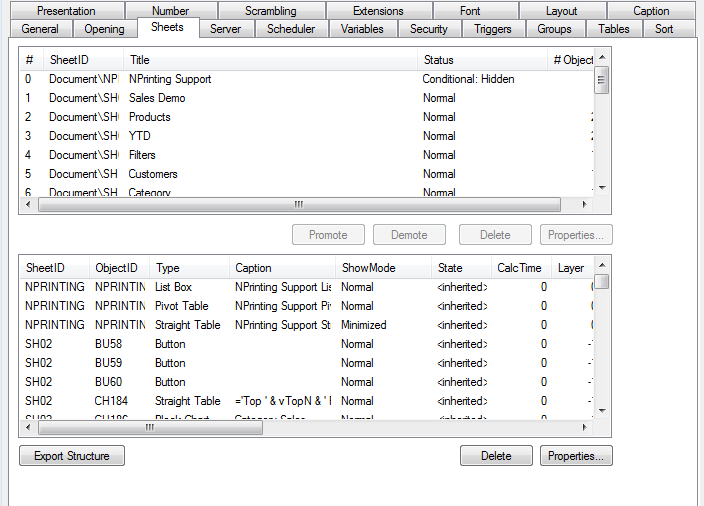
Task: Click down arrow of sheets list scrollbar
Action: [603, 188]
